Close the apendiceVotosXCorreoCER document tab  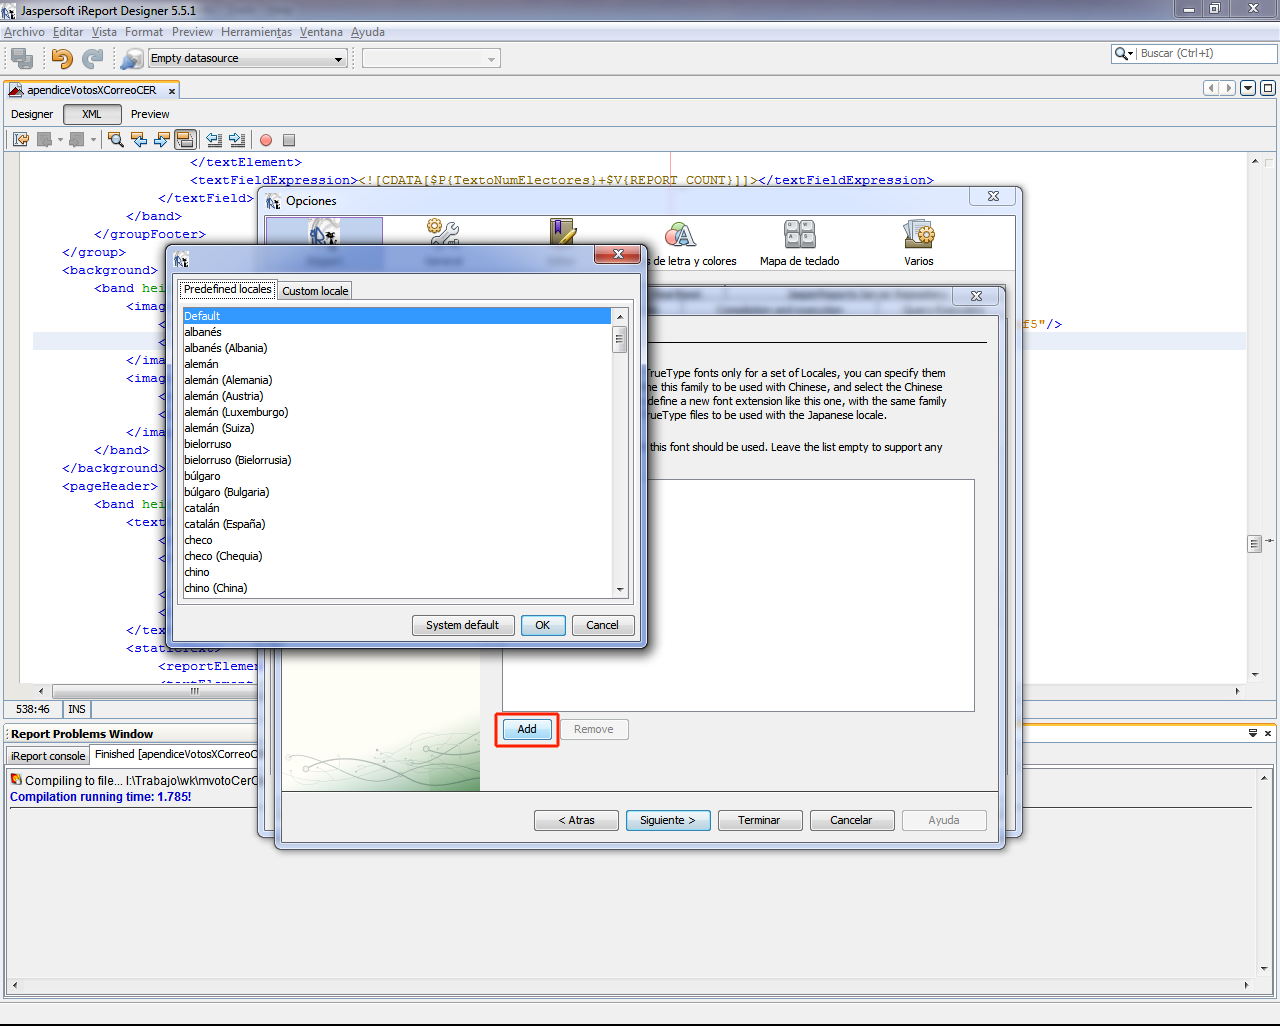(172, 91)
